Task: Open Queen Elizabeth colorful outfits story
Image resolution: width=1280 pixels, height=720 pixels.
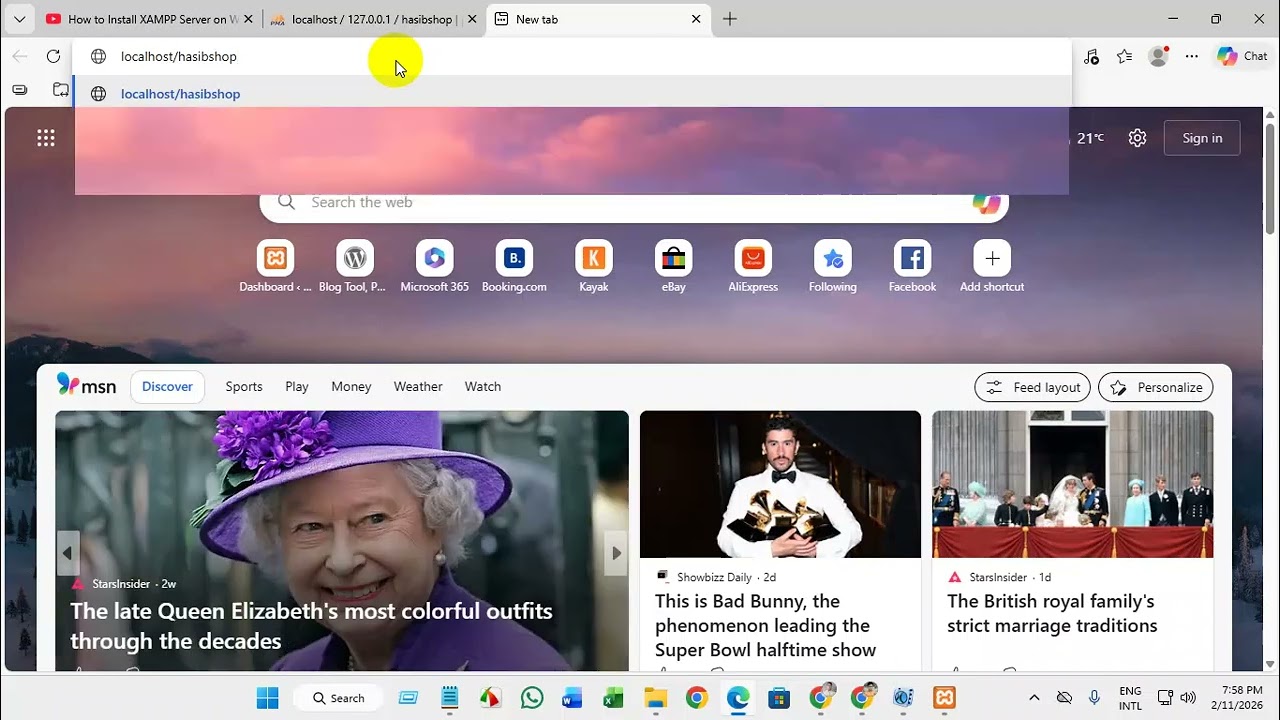Action: [311, 625]
